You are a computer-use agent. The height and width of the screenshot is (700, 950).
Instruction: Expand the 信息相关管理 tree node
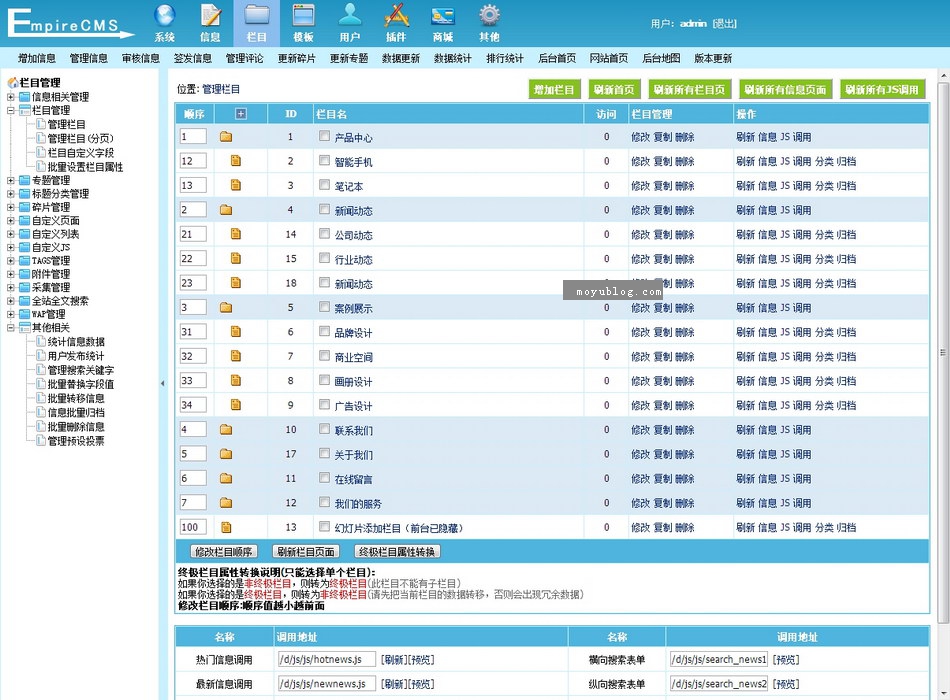10,96
